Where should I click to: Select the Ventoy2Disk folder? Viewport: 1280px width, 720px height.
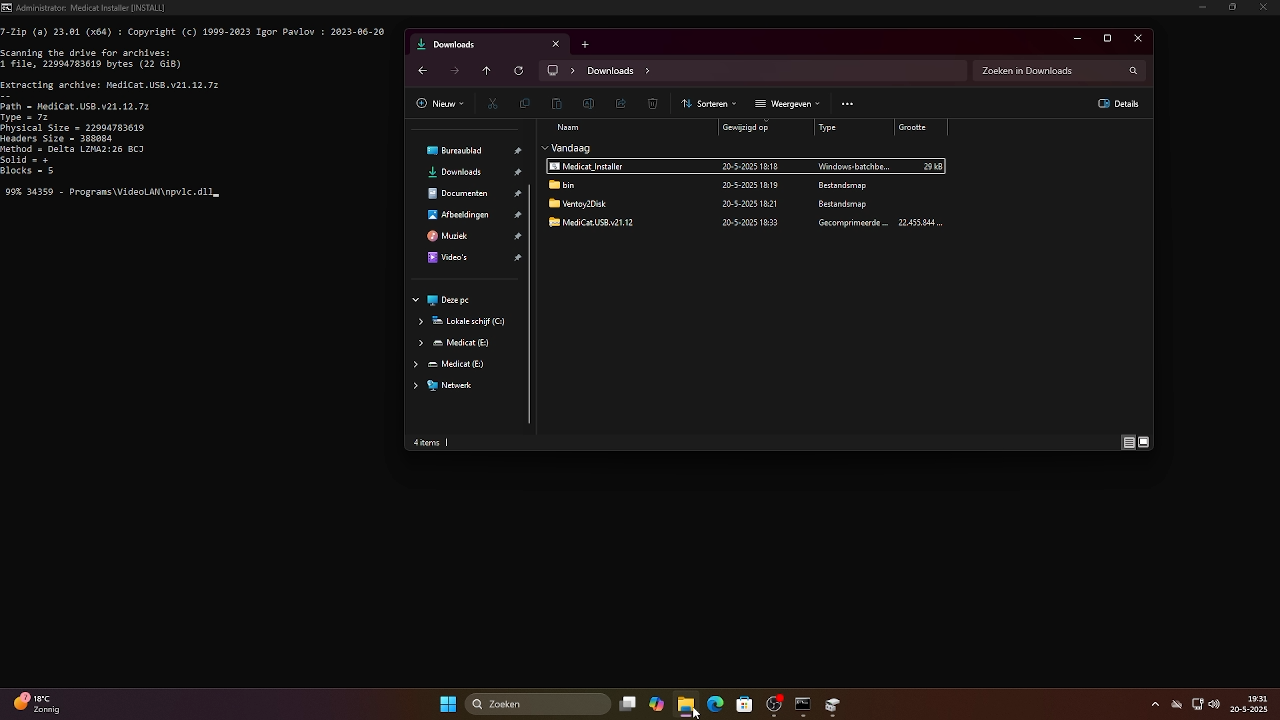(746, 204)
